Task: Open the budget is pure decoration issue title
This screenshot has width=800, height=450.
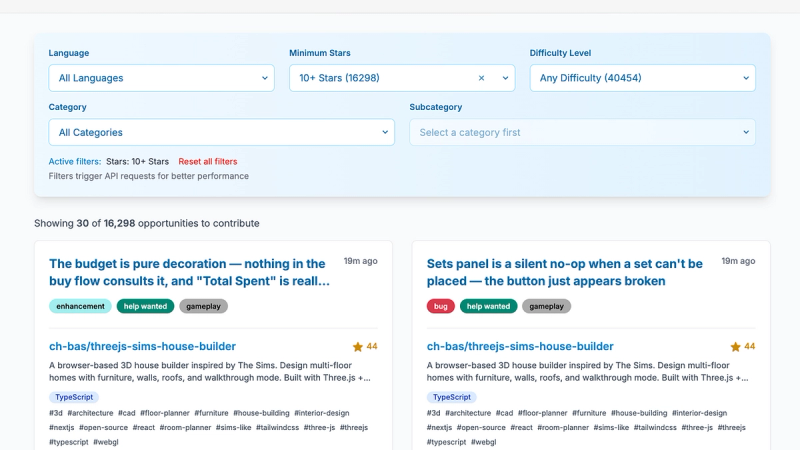Action: pos(189,272)
